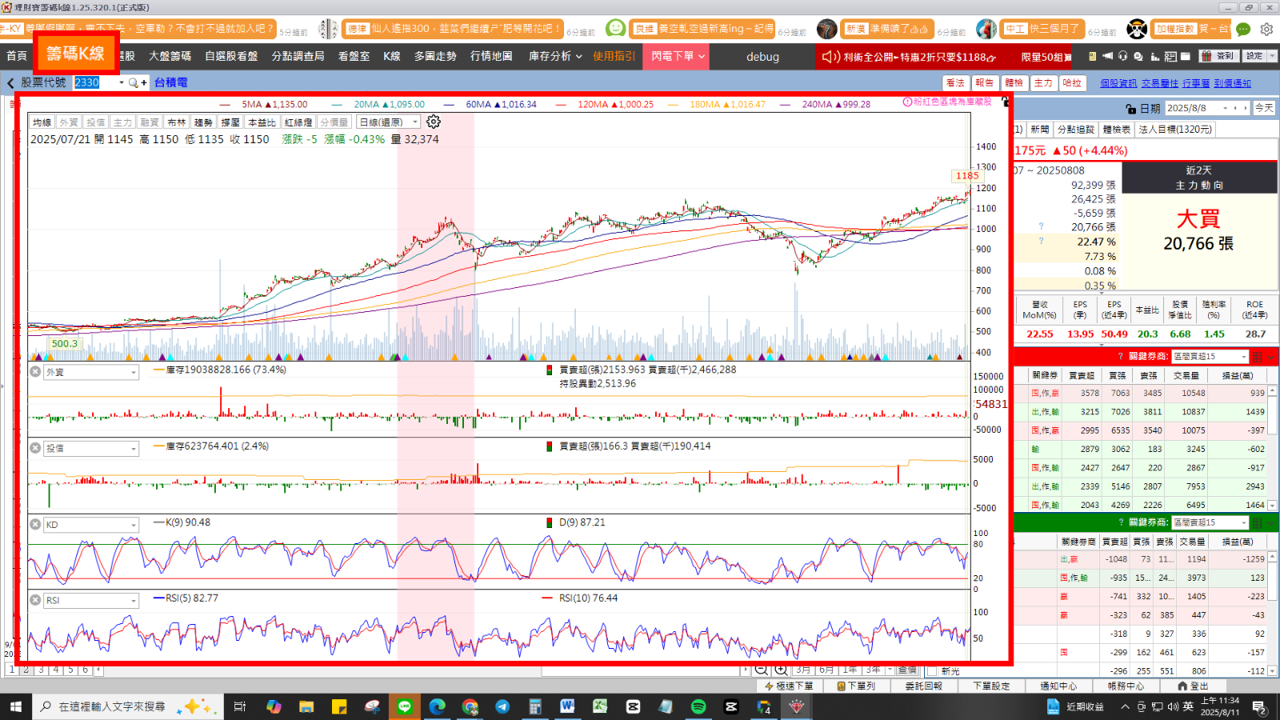
Task: Open the 外資 indicator selector dropdown
Action: point(91,372)
